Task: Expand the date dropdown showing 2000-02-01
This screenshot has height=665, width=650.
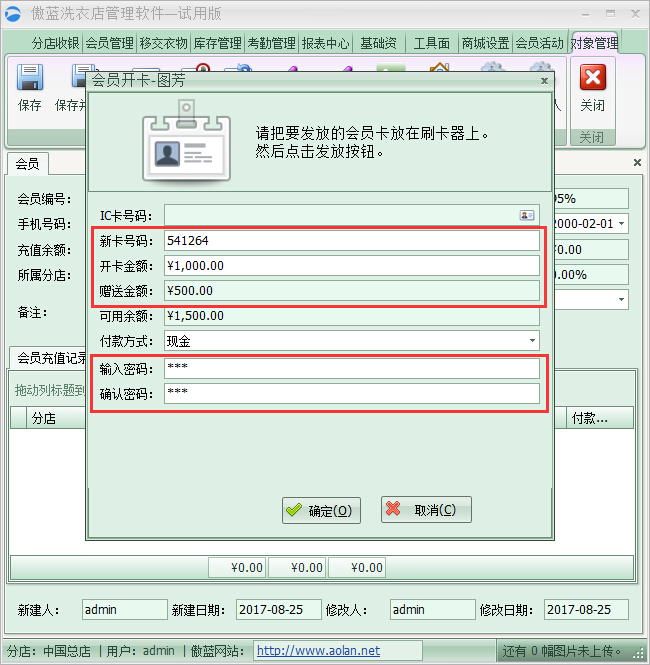Action: 621,224
